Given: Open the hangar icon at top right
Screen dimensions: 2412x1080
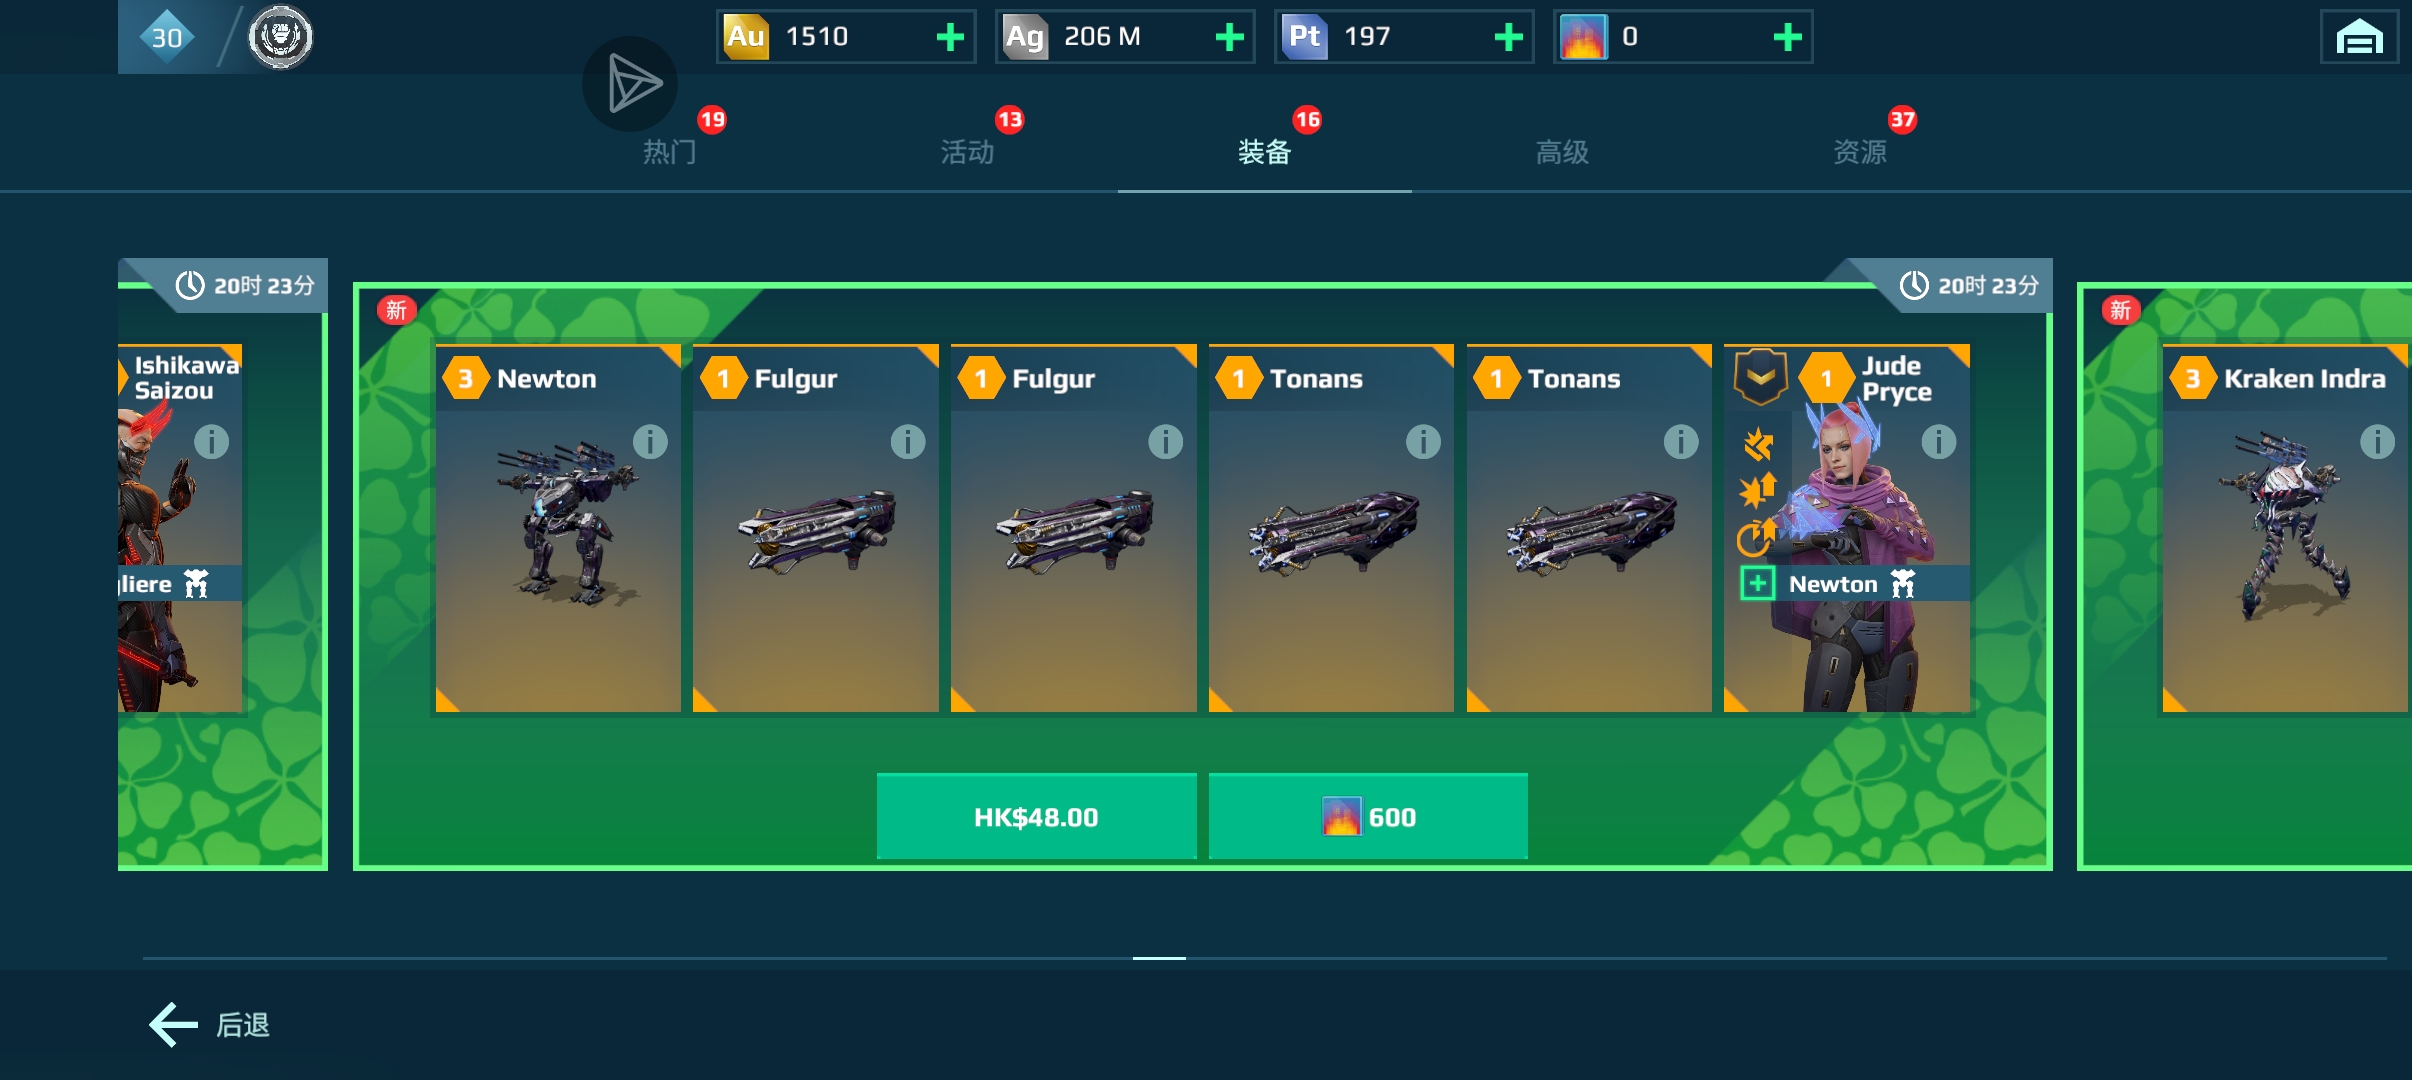Looking at the screenshot, I should pyautogui.click(x=2359, y=37).
